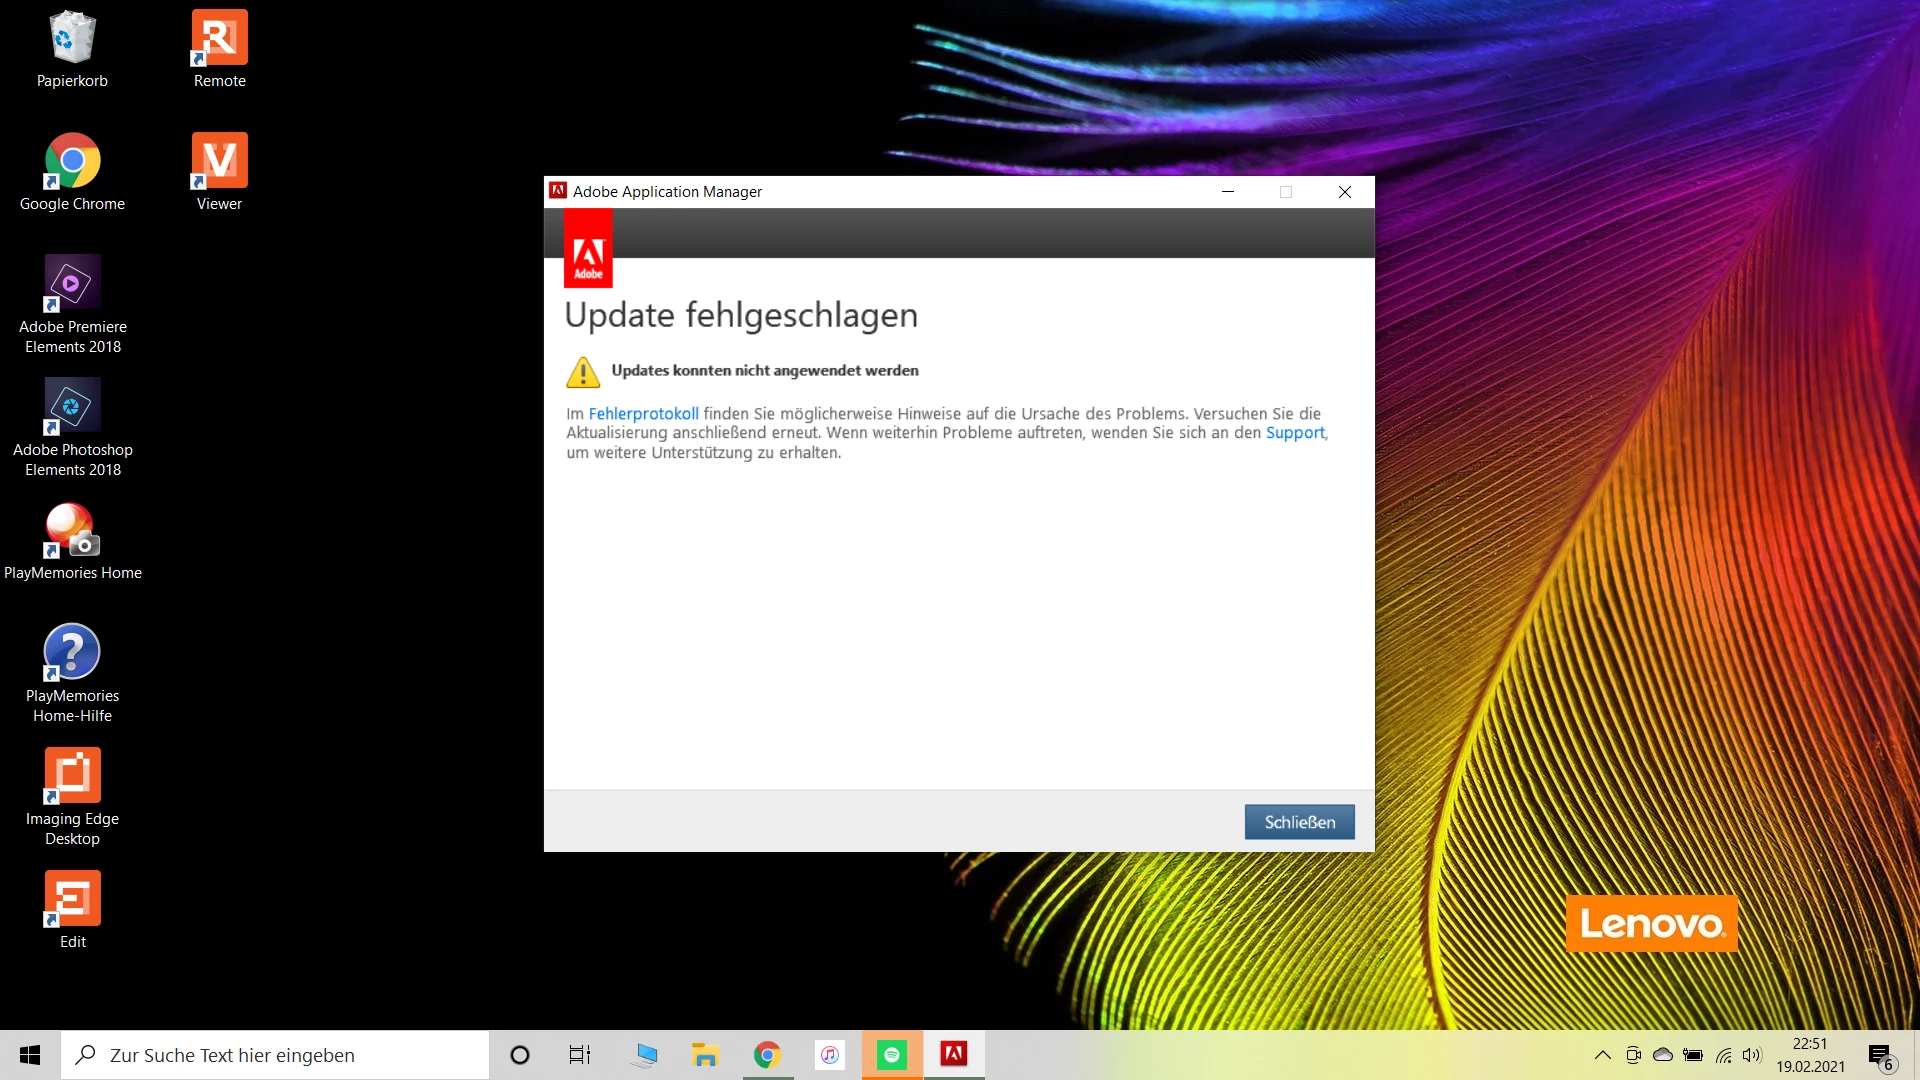Open Task View in the taskbar

(x=580, y=1055)
